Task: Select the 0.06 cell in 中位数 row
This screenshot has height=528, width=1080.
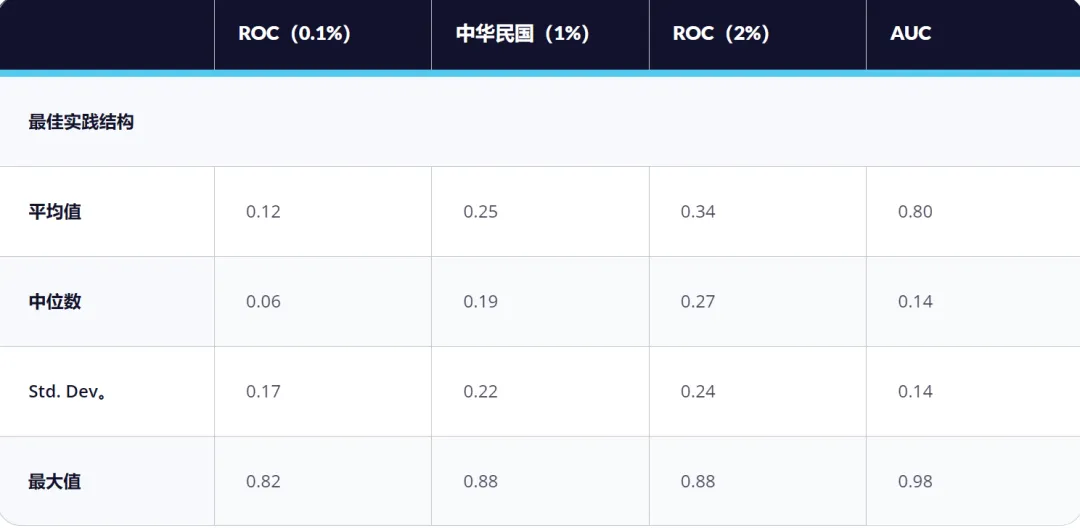Action: (322, 302)
